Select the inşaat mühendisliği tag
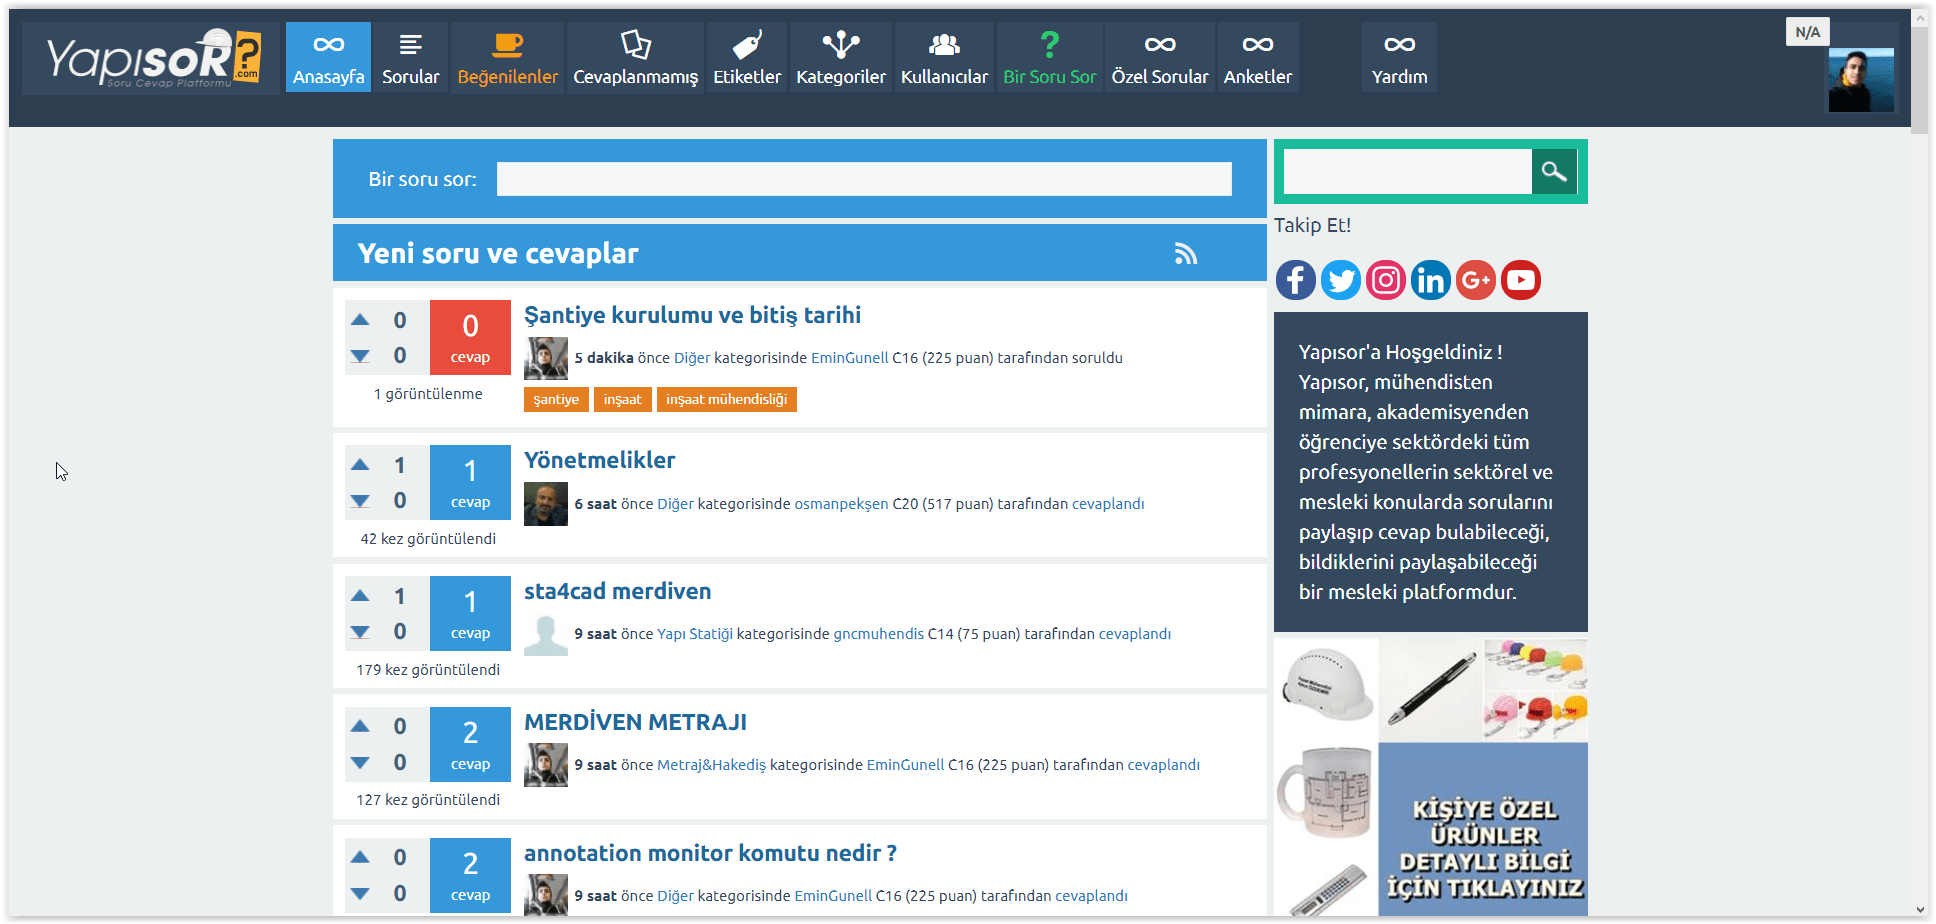The height and width of the screenshot is (924, 1936). (726, 400)
